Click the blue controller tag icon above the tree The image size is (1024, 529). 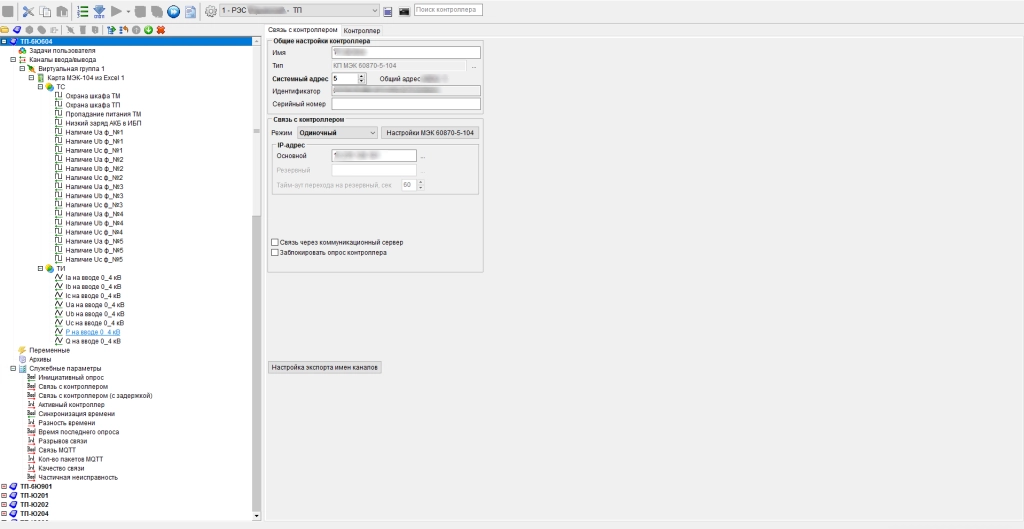pos(17,30)
